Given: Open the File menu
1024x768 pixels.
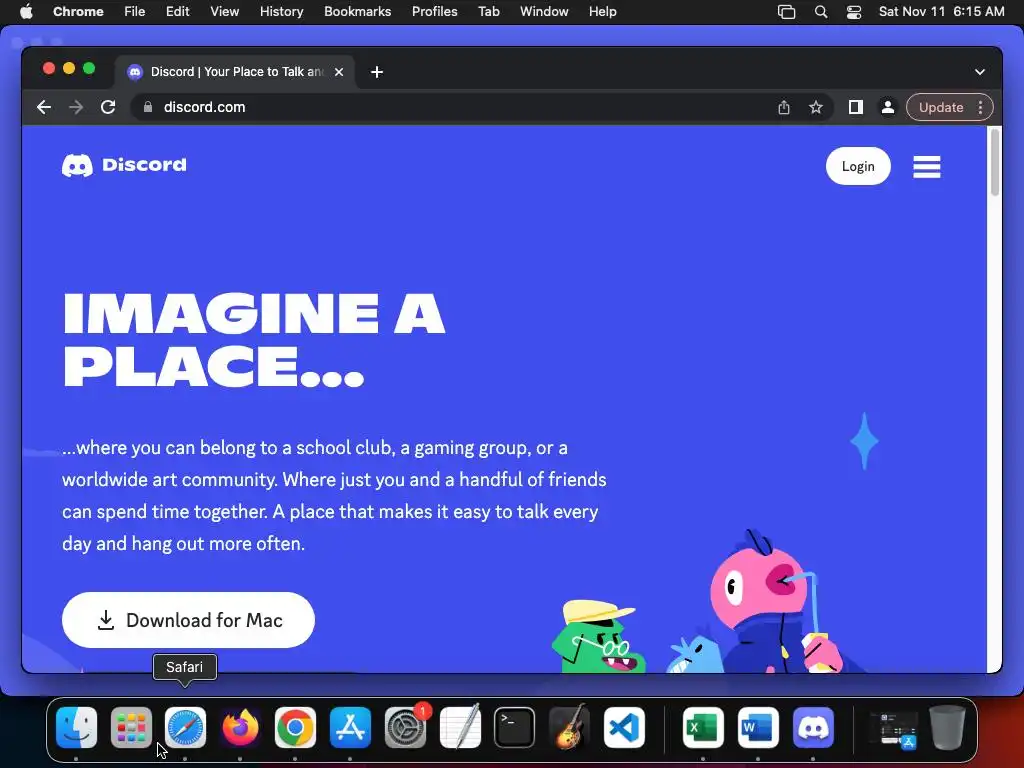Looking at the screenshot, I should 135,11.
